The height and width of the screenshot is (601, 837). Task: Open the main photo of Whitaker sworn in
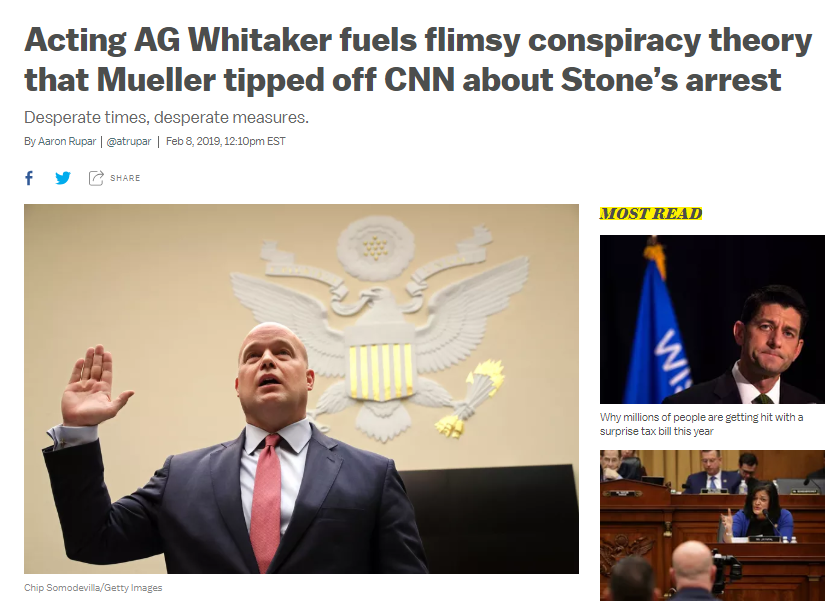pyautogui.click(x=301, y=389)
